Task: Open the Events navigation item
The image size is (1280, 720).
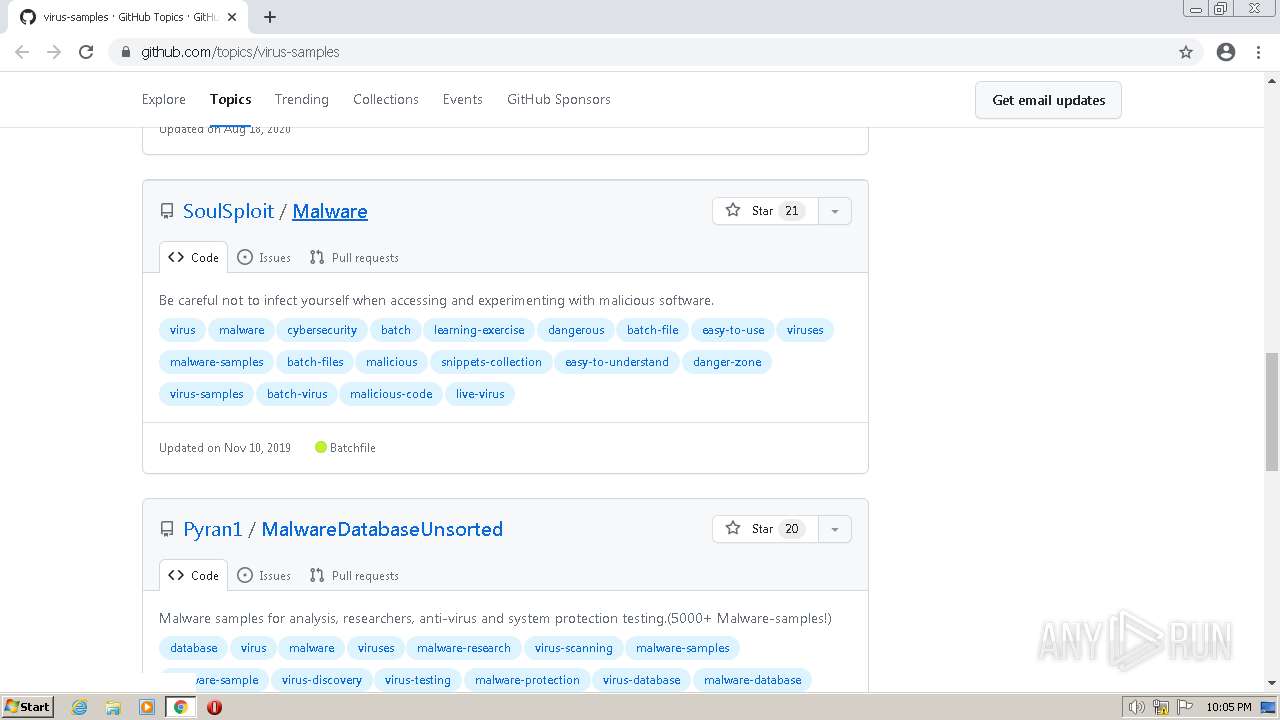Action: tap(463, 99)
